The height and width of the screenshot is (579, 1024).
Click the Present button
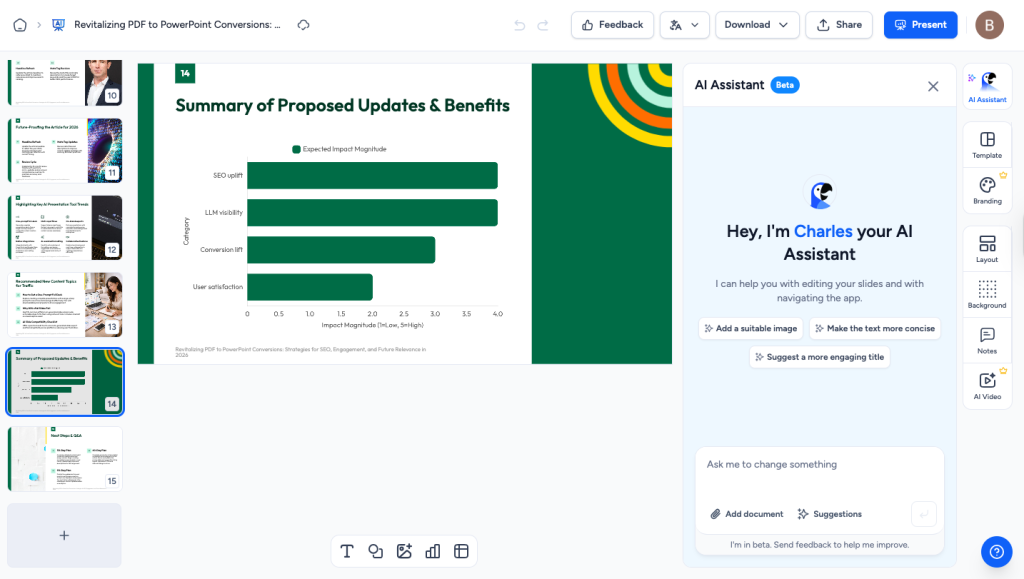point(920,25)
